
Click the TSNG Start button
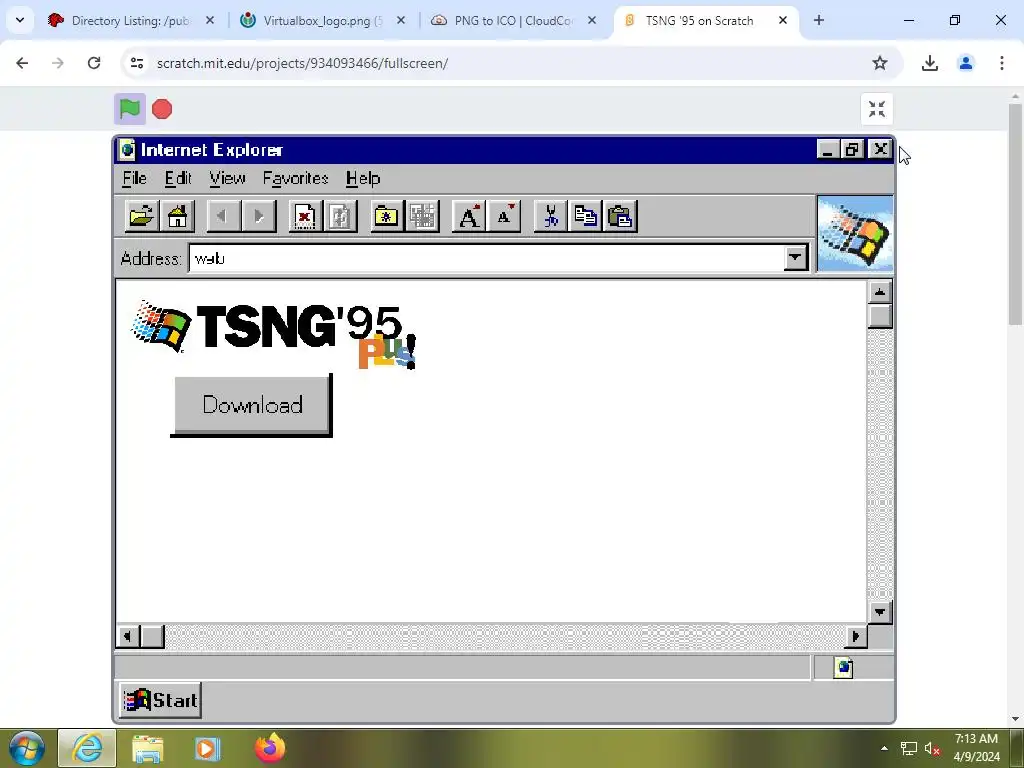(x=160, y=700)
